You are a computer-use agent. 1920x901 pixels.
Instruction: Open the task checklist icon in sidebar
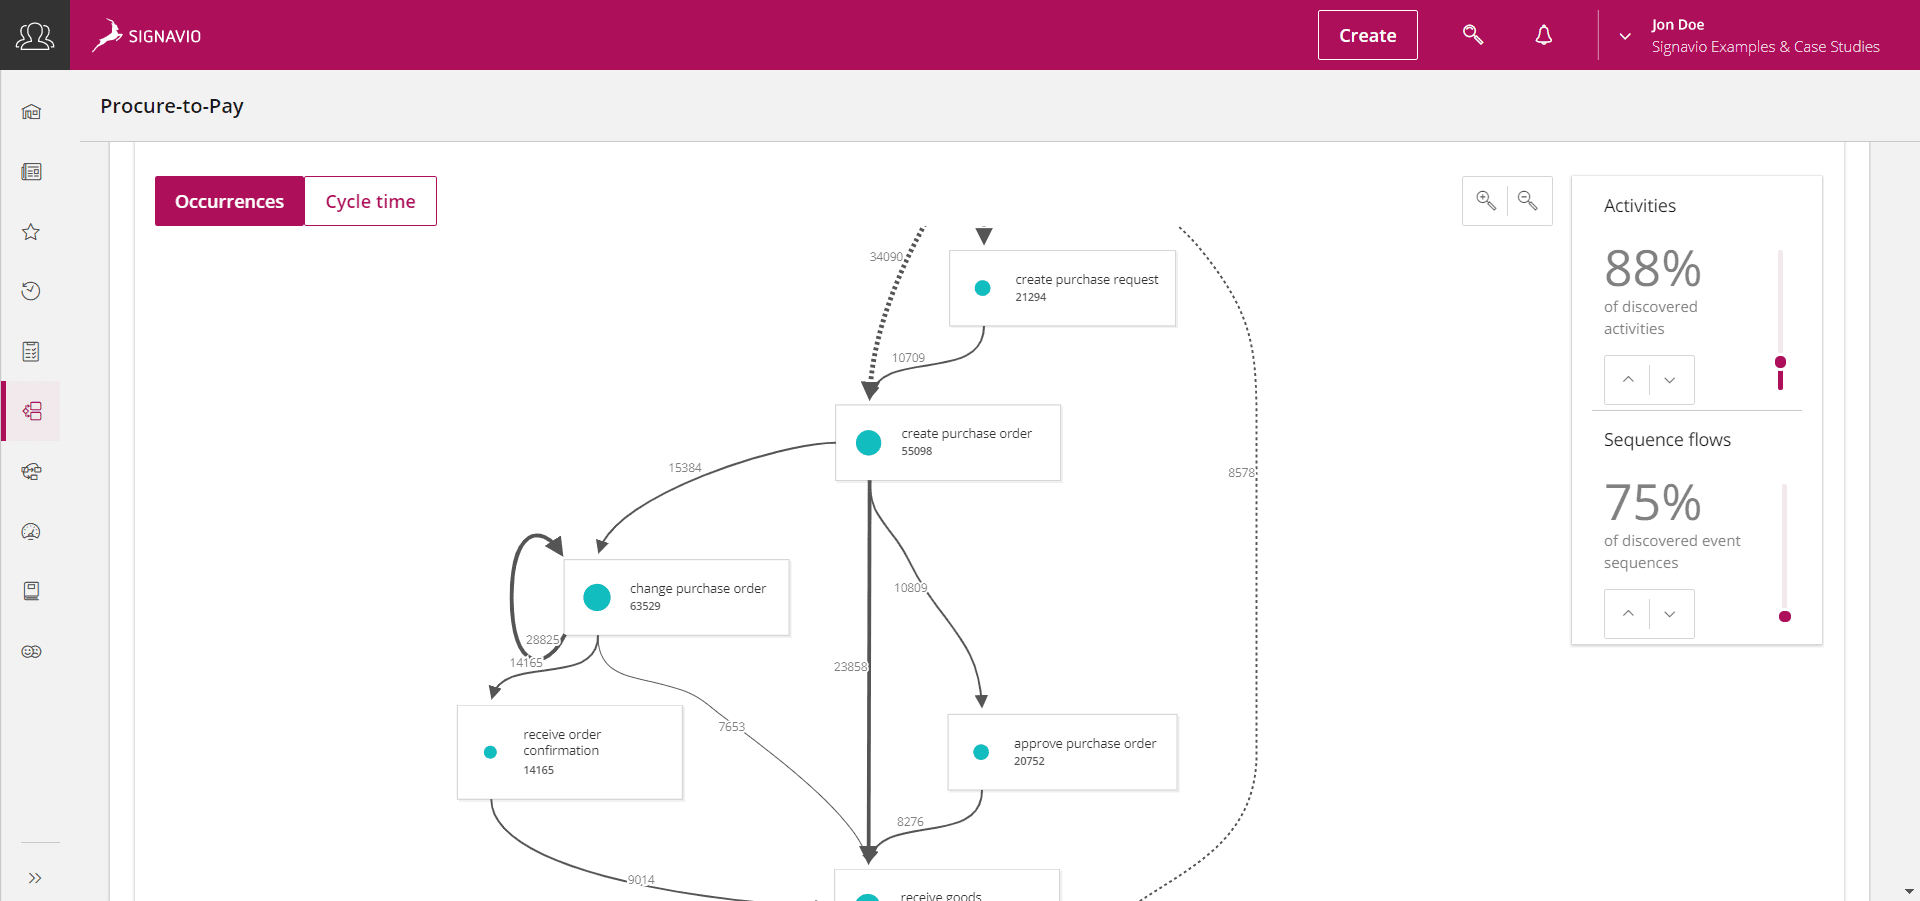pyautogui.click(x=31, y=351)
